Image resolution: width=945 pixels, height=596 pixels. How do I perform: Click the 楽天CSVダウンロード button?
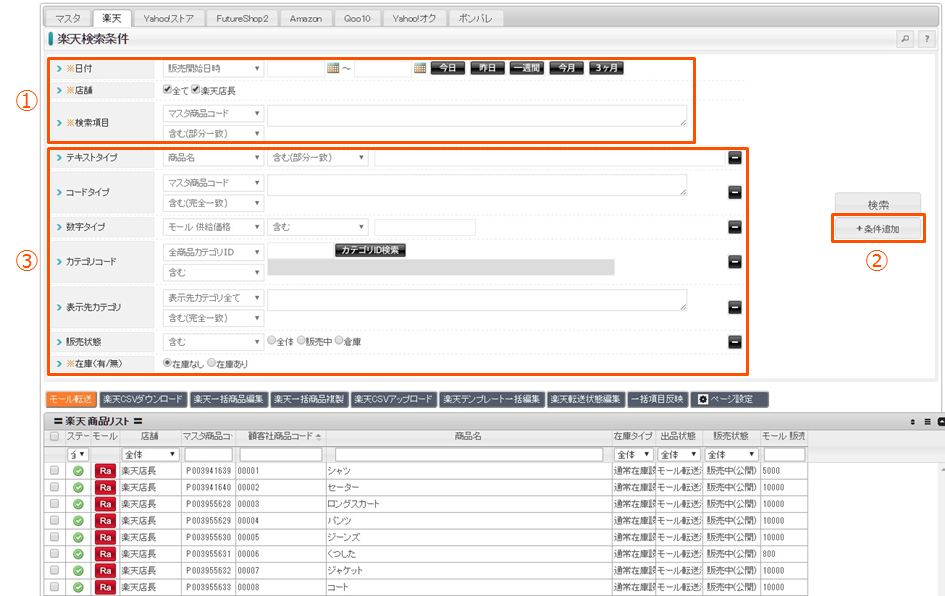(x=143, y=399)
